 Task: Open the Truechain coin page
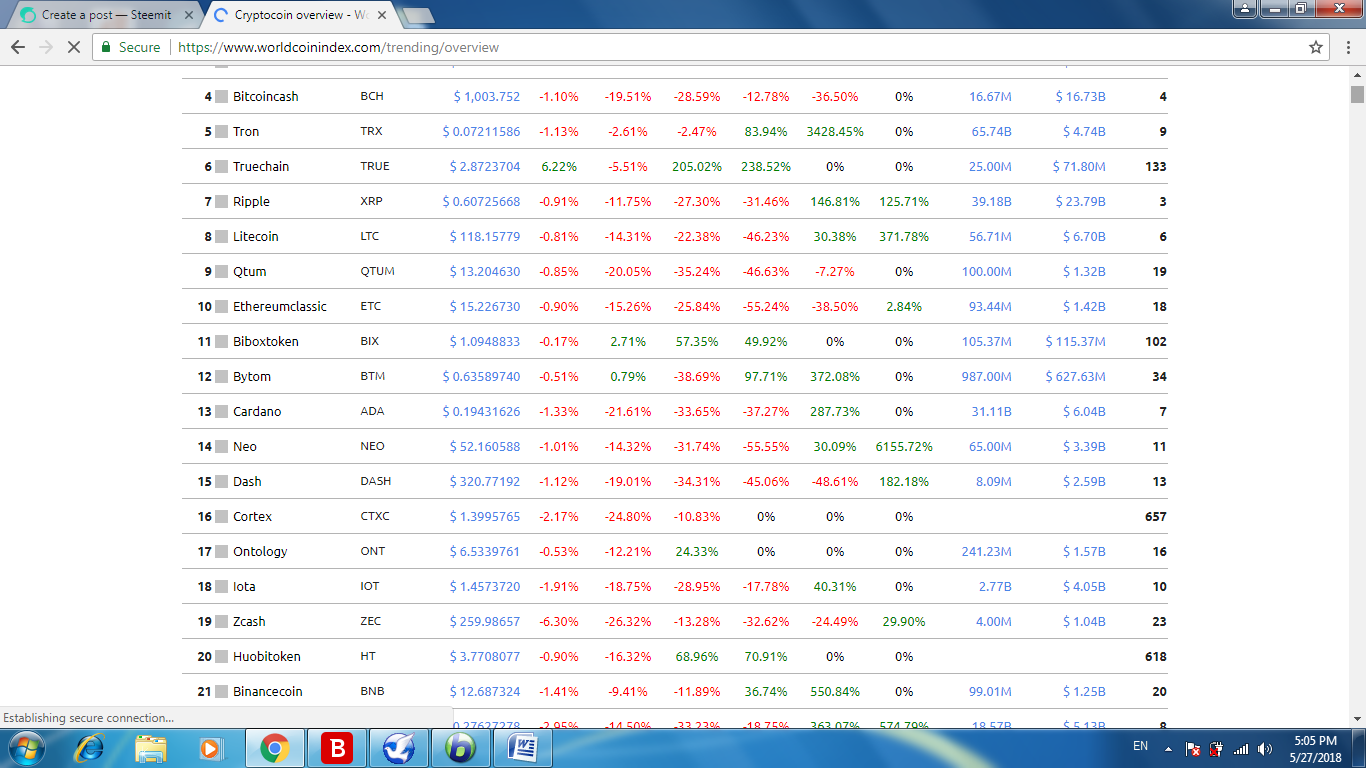[261, 167]
